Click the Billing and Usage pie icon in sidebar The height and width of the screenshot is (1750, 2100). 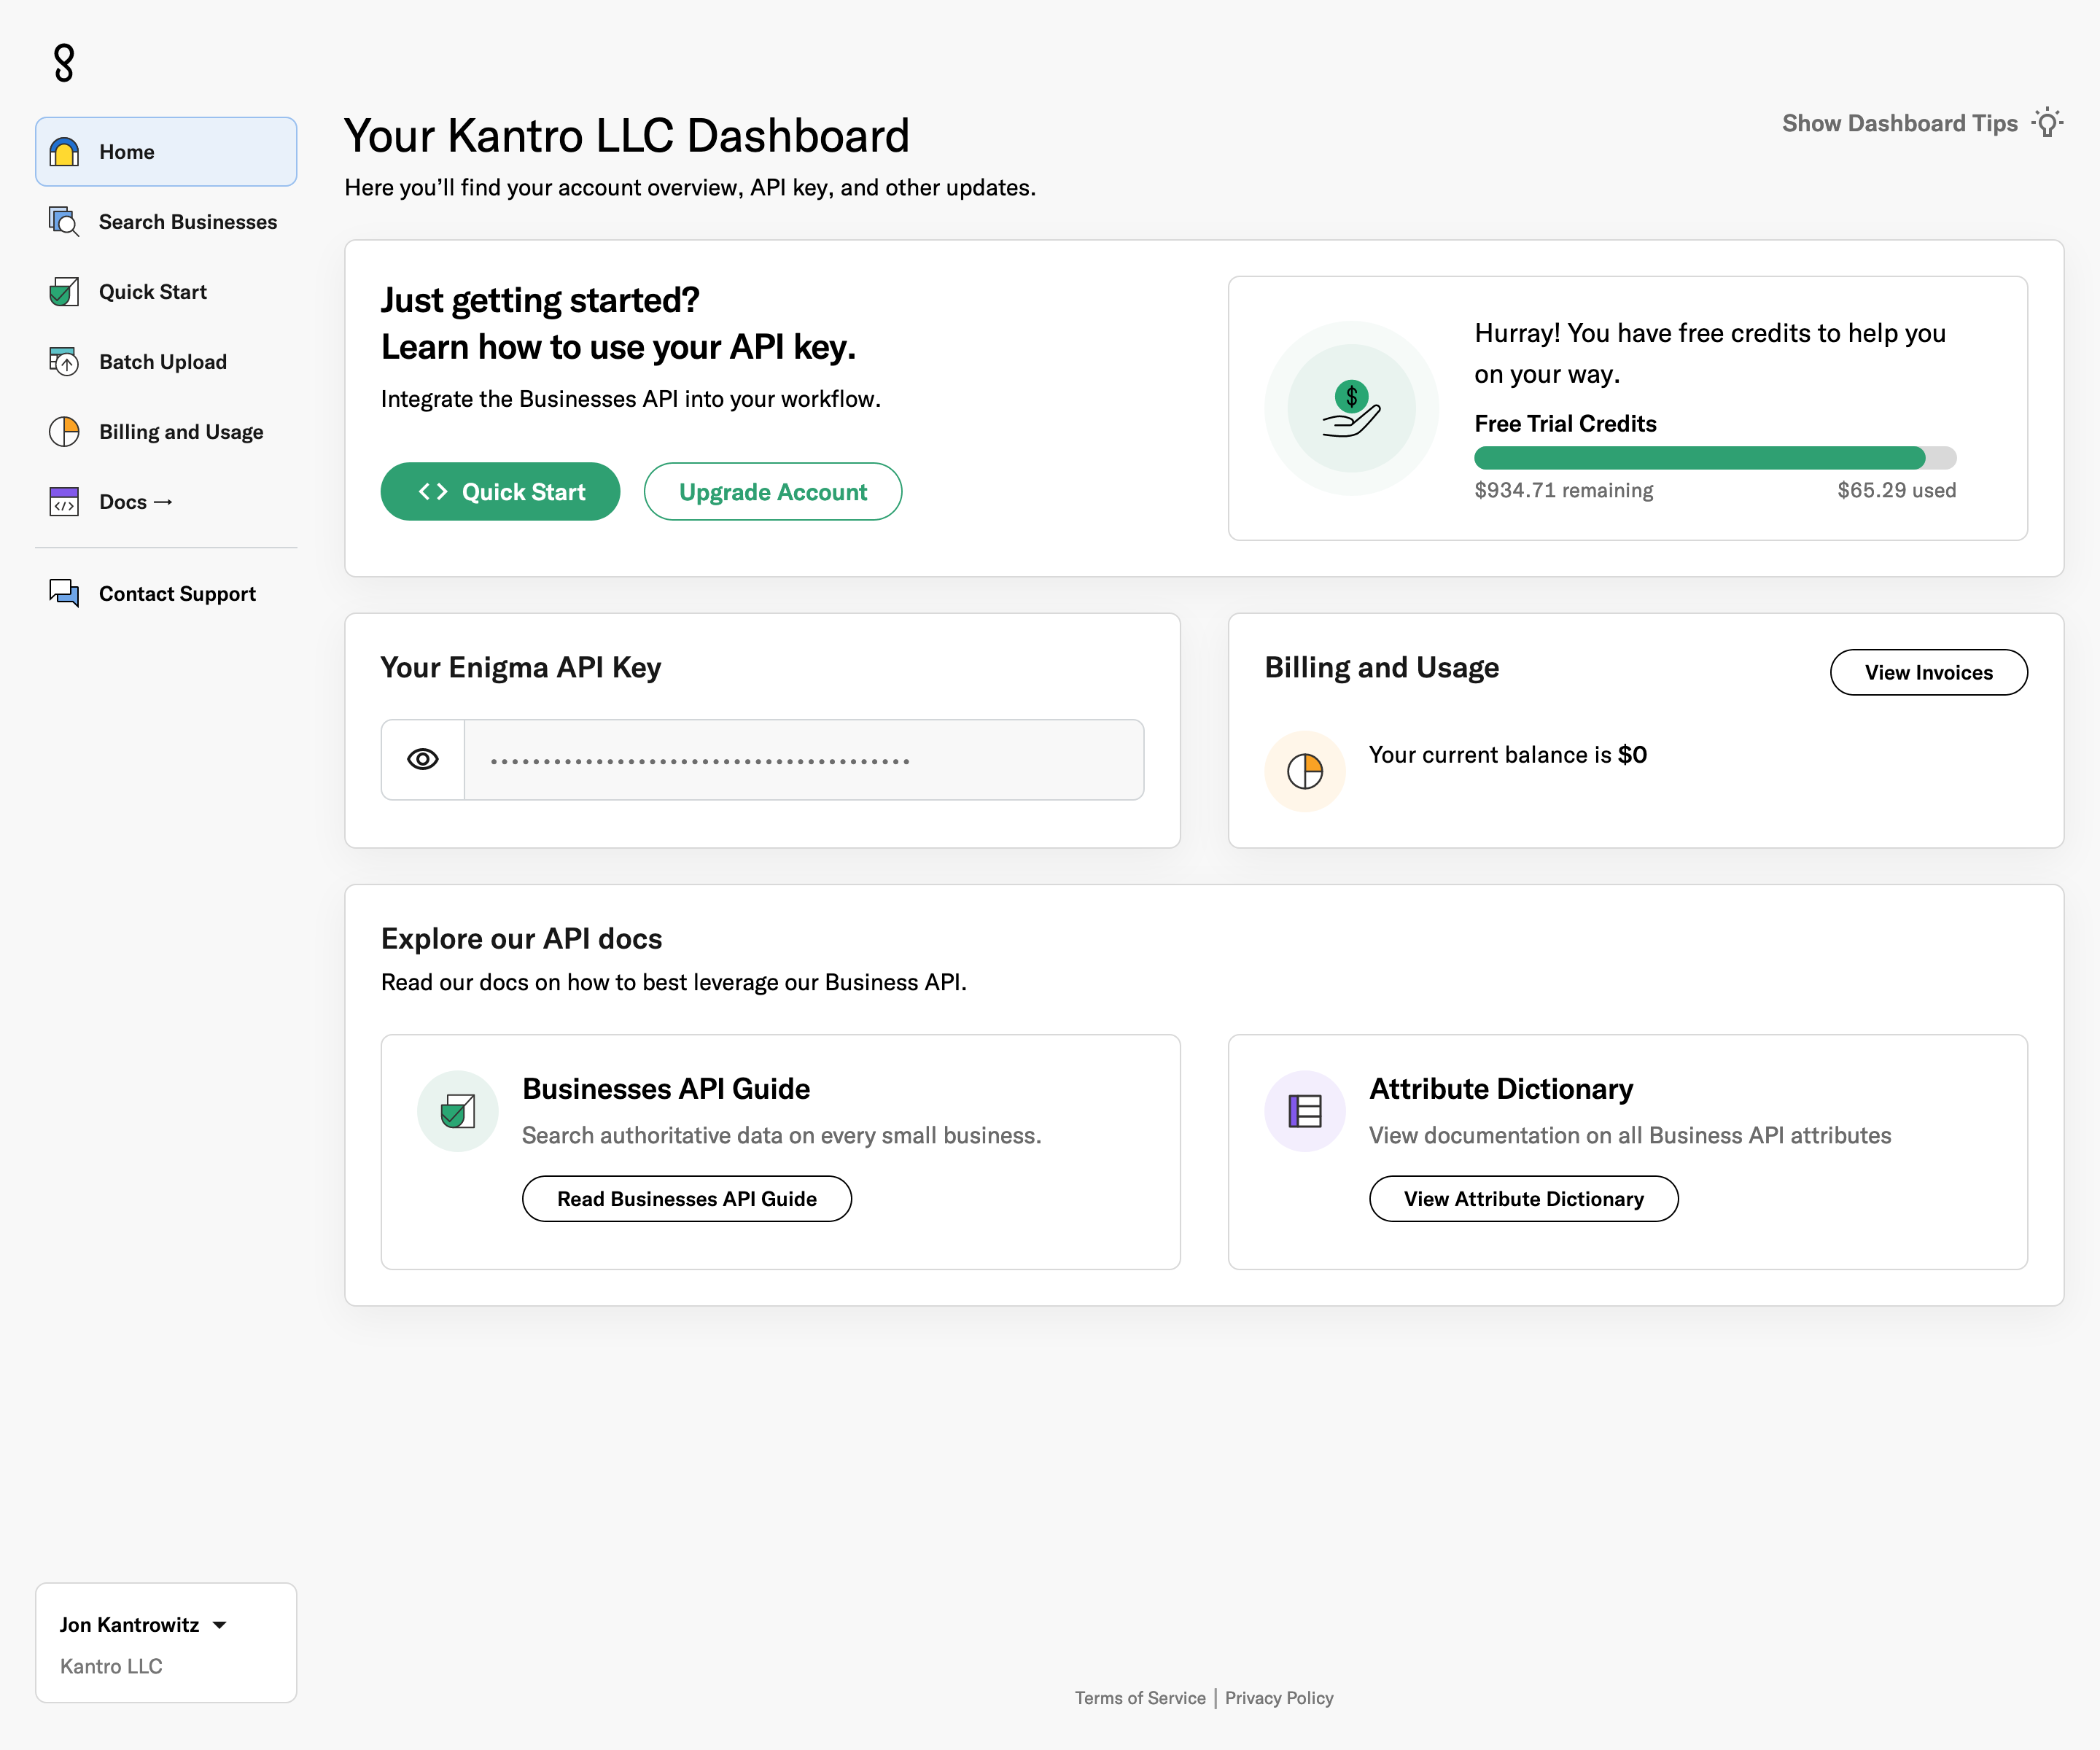64,432
